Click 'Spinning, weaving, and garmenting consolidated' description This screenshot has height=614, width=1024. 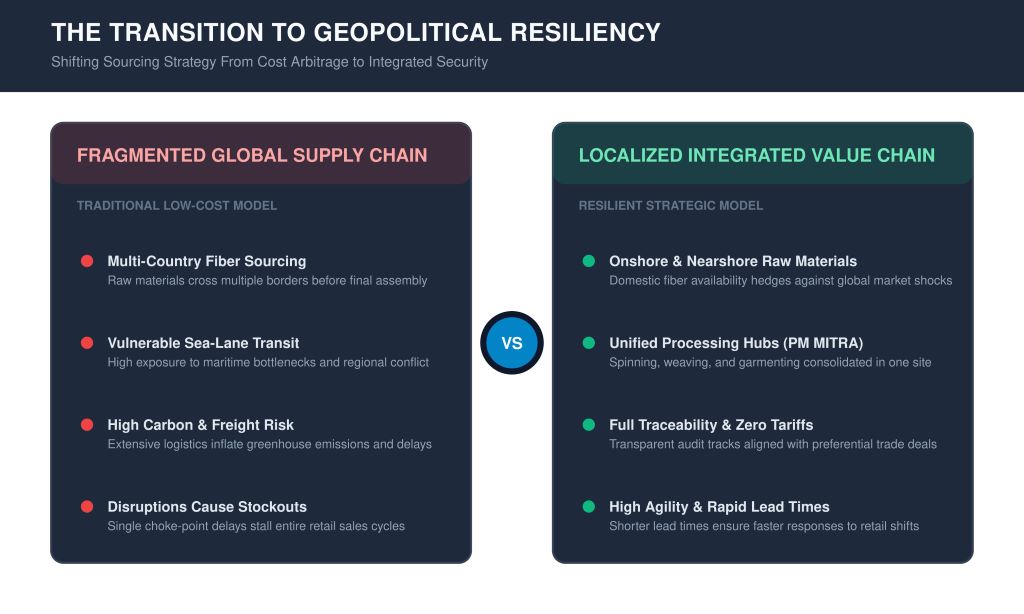[x=770, y=363]
